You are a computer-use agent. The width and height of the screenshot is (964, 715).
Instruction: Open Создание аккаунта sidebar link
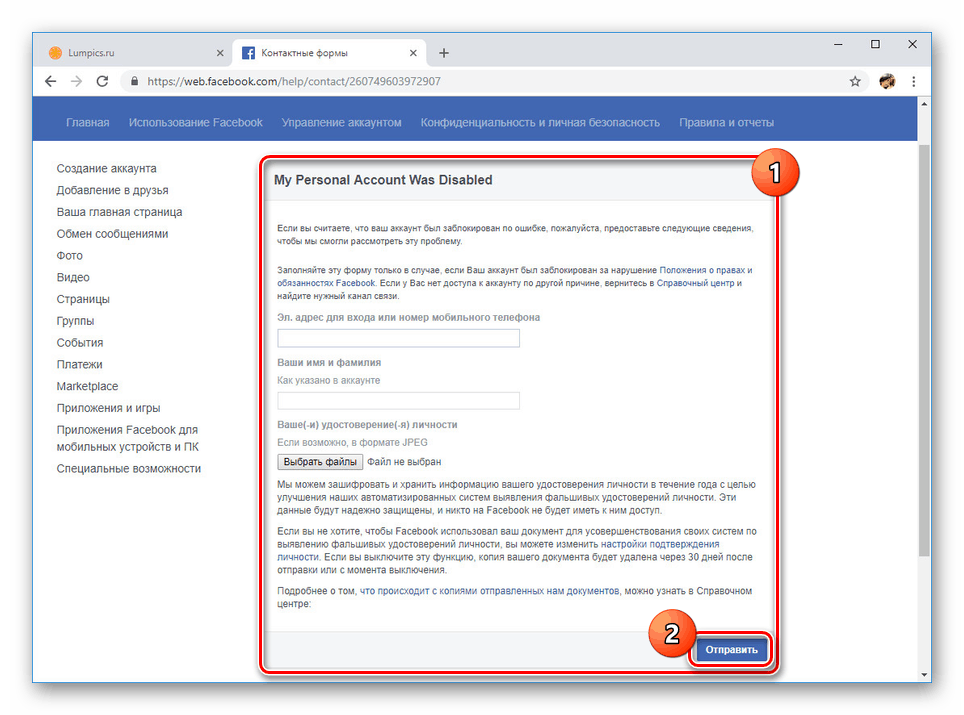point(106,168)
